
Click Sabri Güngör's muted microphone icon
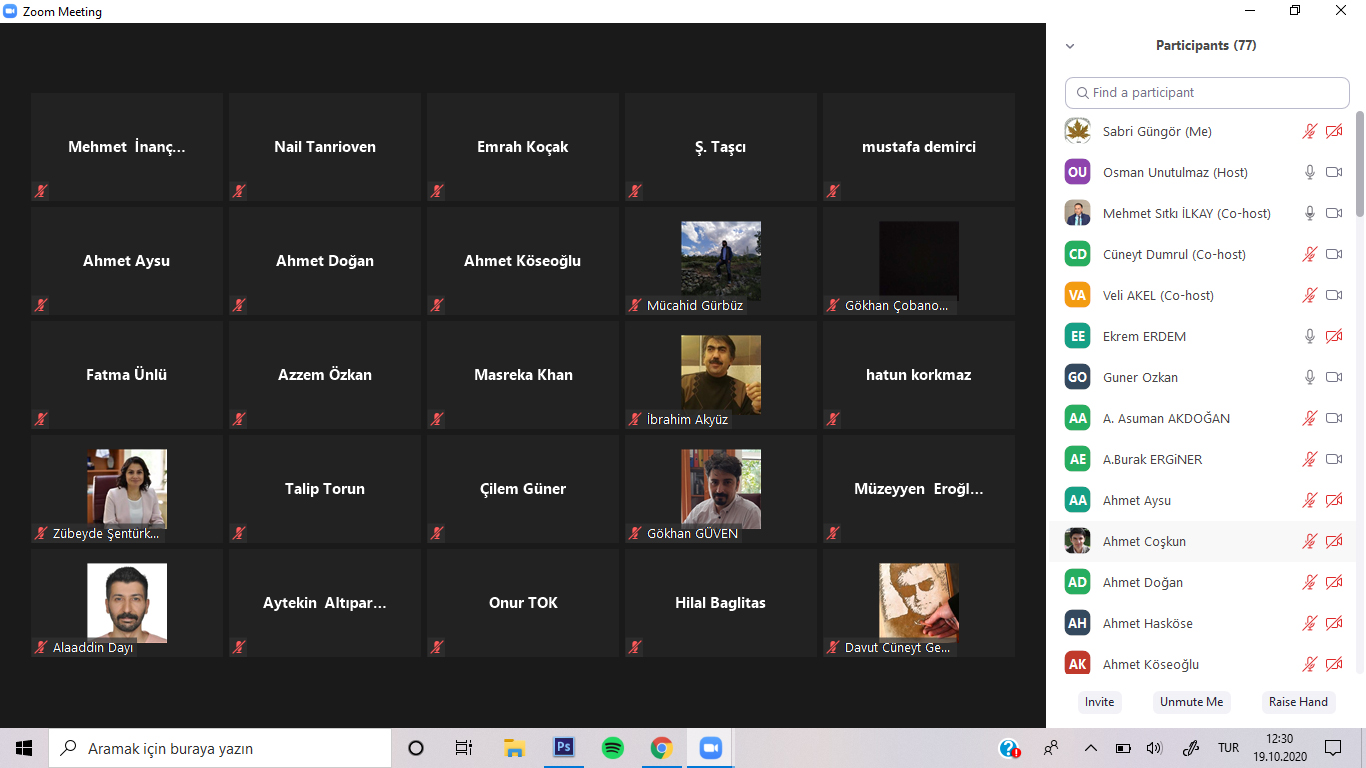pos(1309,131)
